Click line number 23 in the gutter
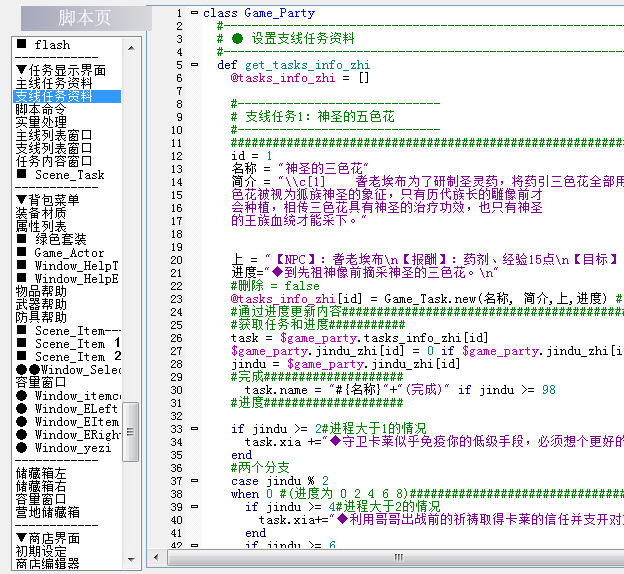The width and height of the screenshot is (624, 574). (177, 299)
